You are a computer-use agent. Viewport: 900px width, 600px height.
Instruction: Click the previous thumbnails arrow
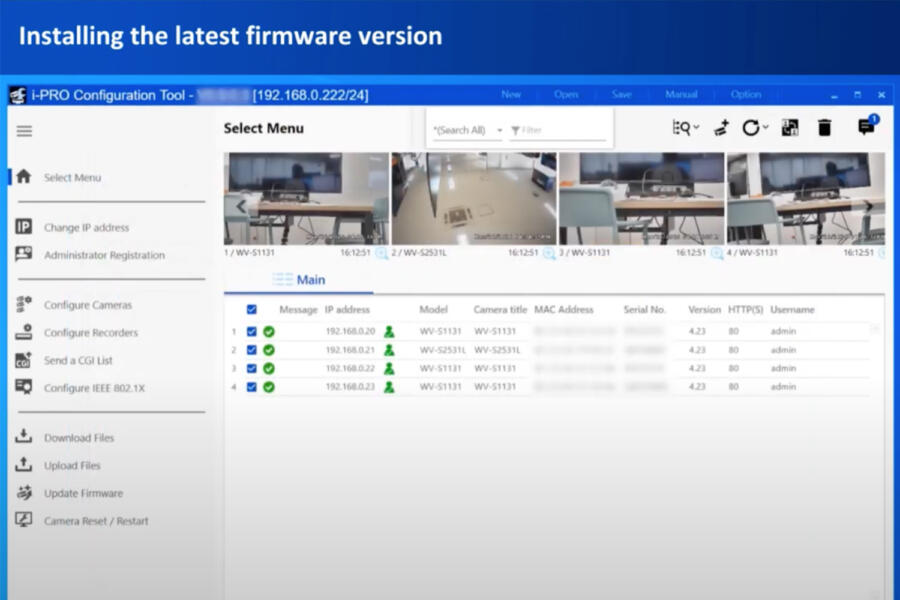pyautogui.click(x=240, y=206)
